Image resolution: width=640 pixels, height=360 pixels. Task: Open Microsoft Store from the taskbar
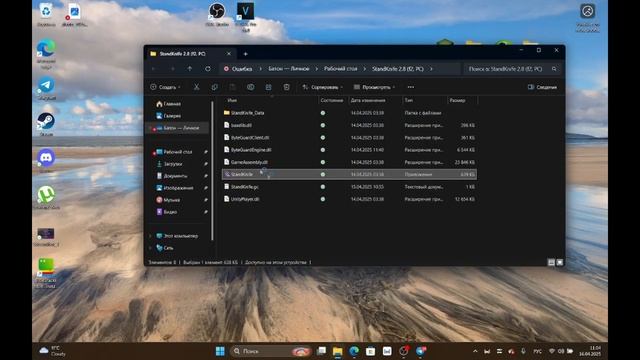pyautogui.click(x=370, y=351)
